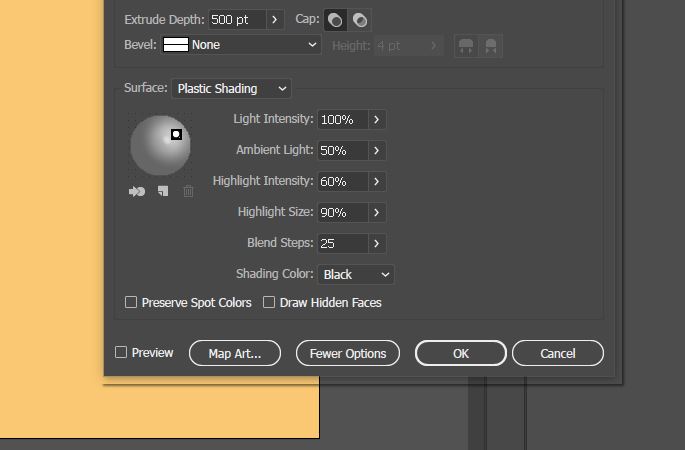685x450 pixels.
Task: Expand Light Intensity slider arrow
Action: [377, 119]
